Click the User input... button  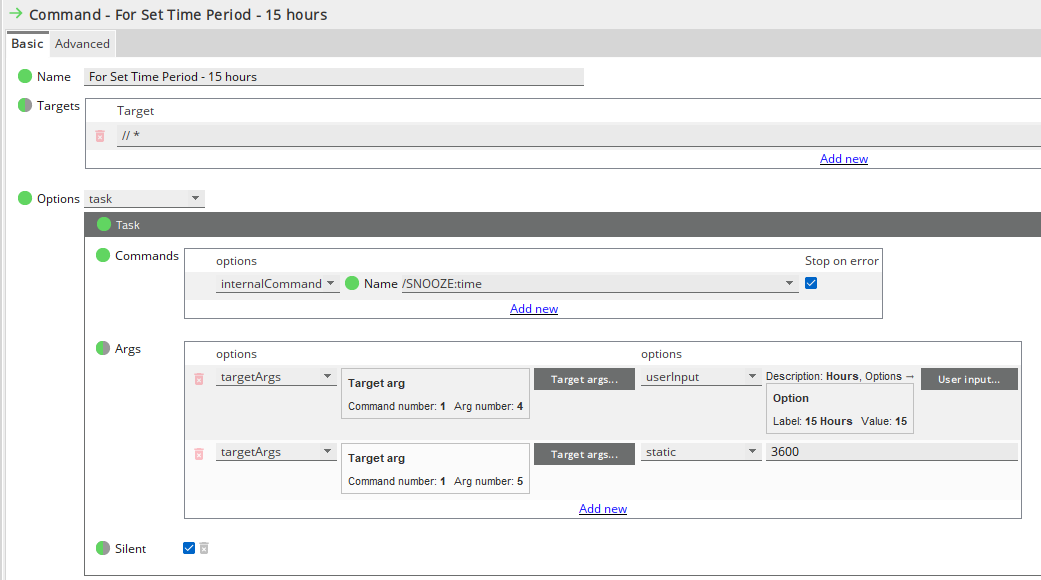[969, 379]
